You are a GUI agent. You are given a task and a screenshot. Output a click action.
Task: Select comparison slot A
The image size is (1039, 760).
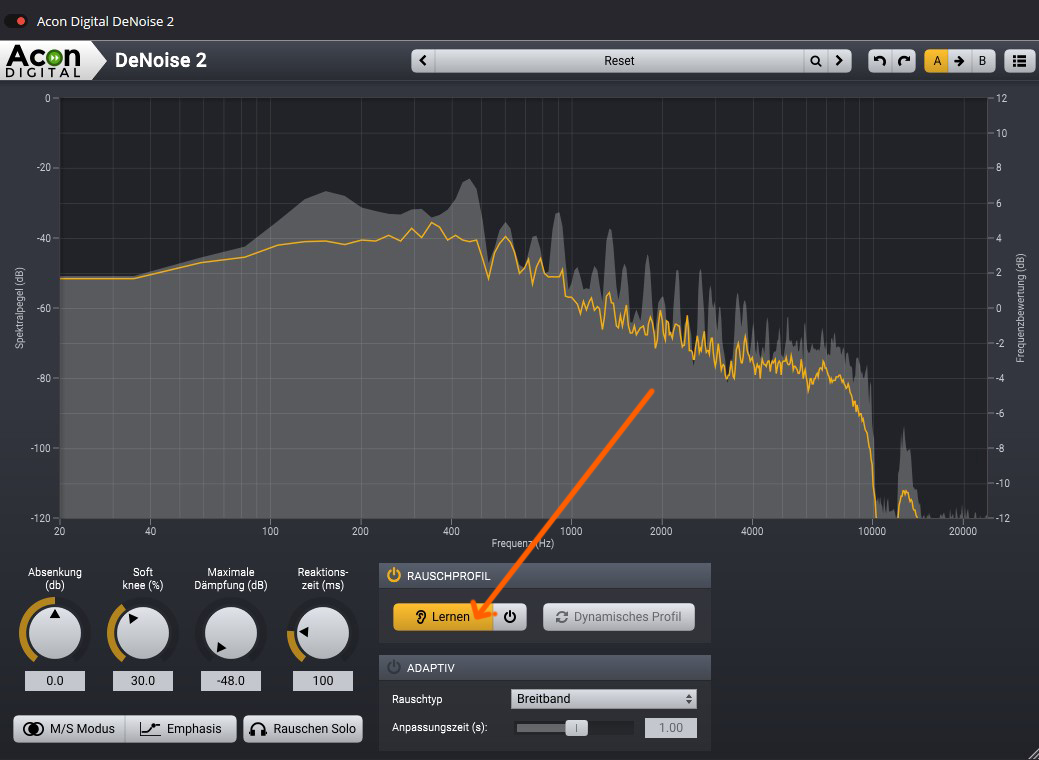point(936,60)
